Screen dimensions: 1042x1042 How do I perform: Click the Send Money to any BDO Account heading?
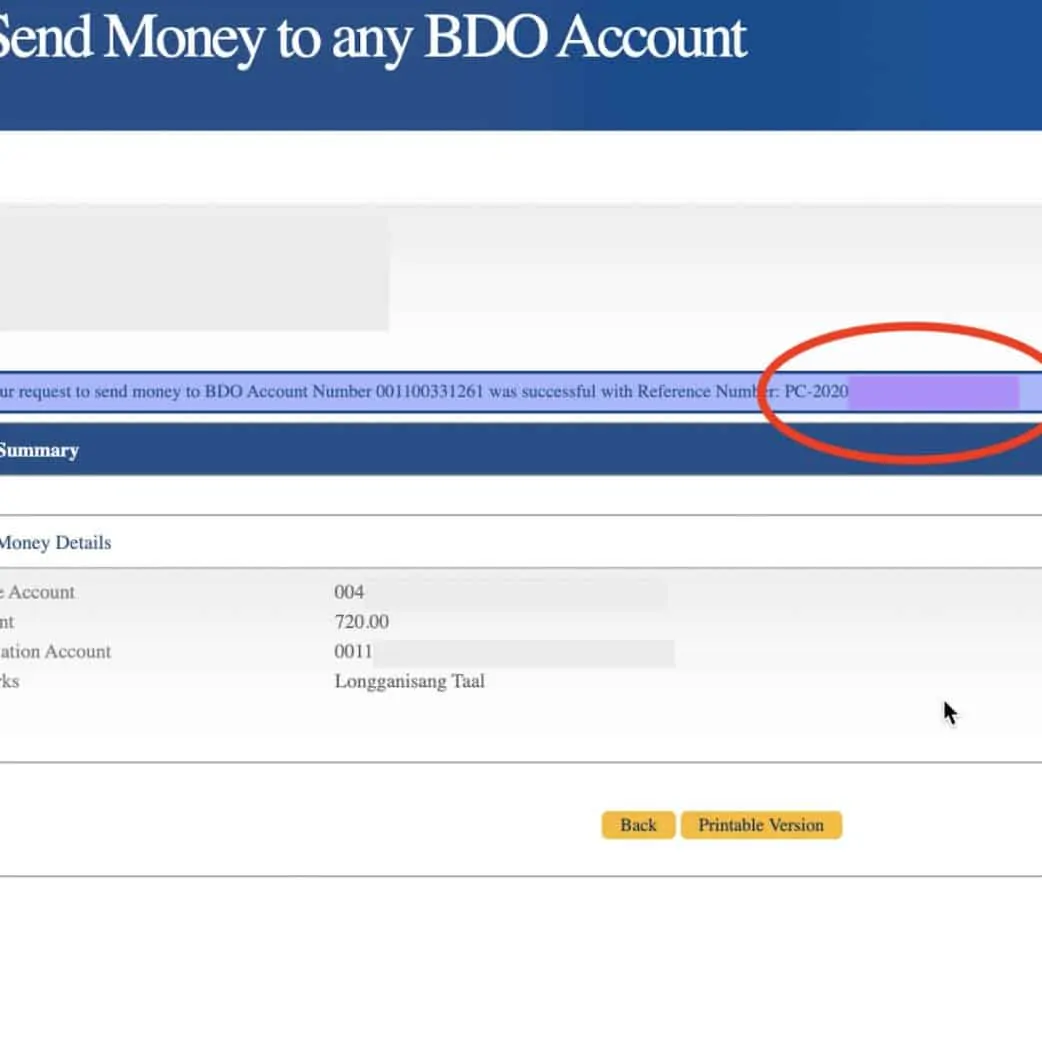[x=372, y=39]
